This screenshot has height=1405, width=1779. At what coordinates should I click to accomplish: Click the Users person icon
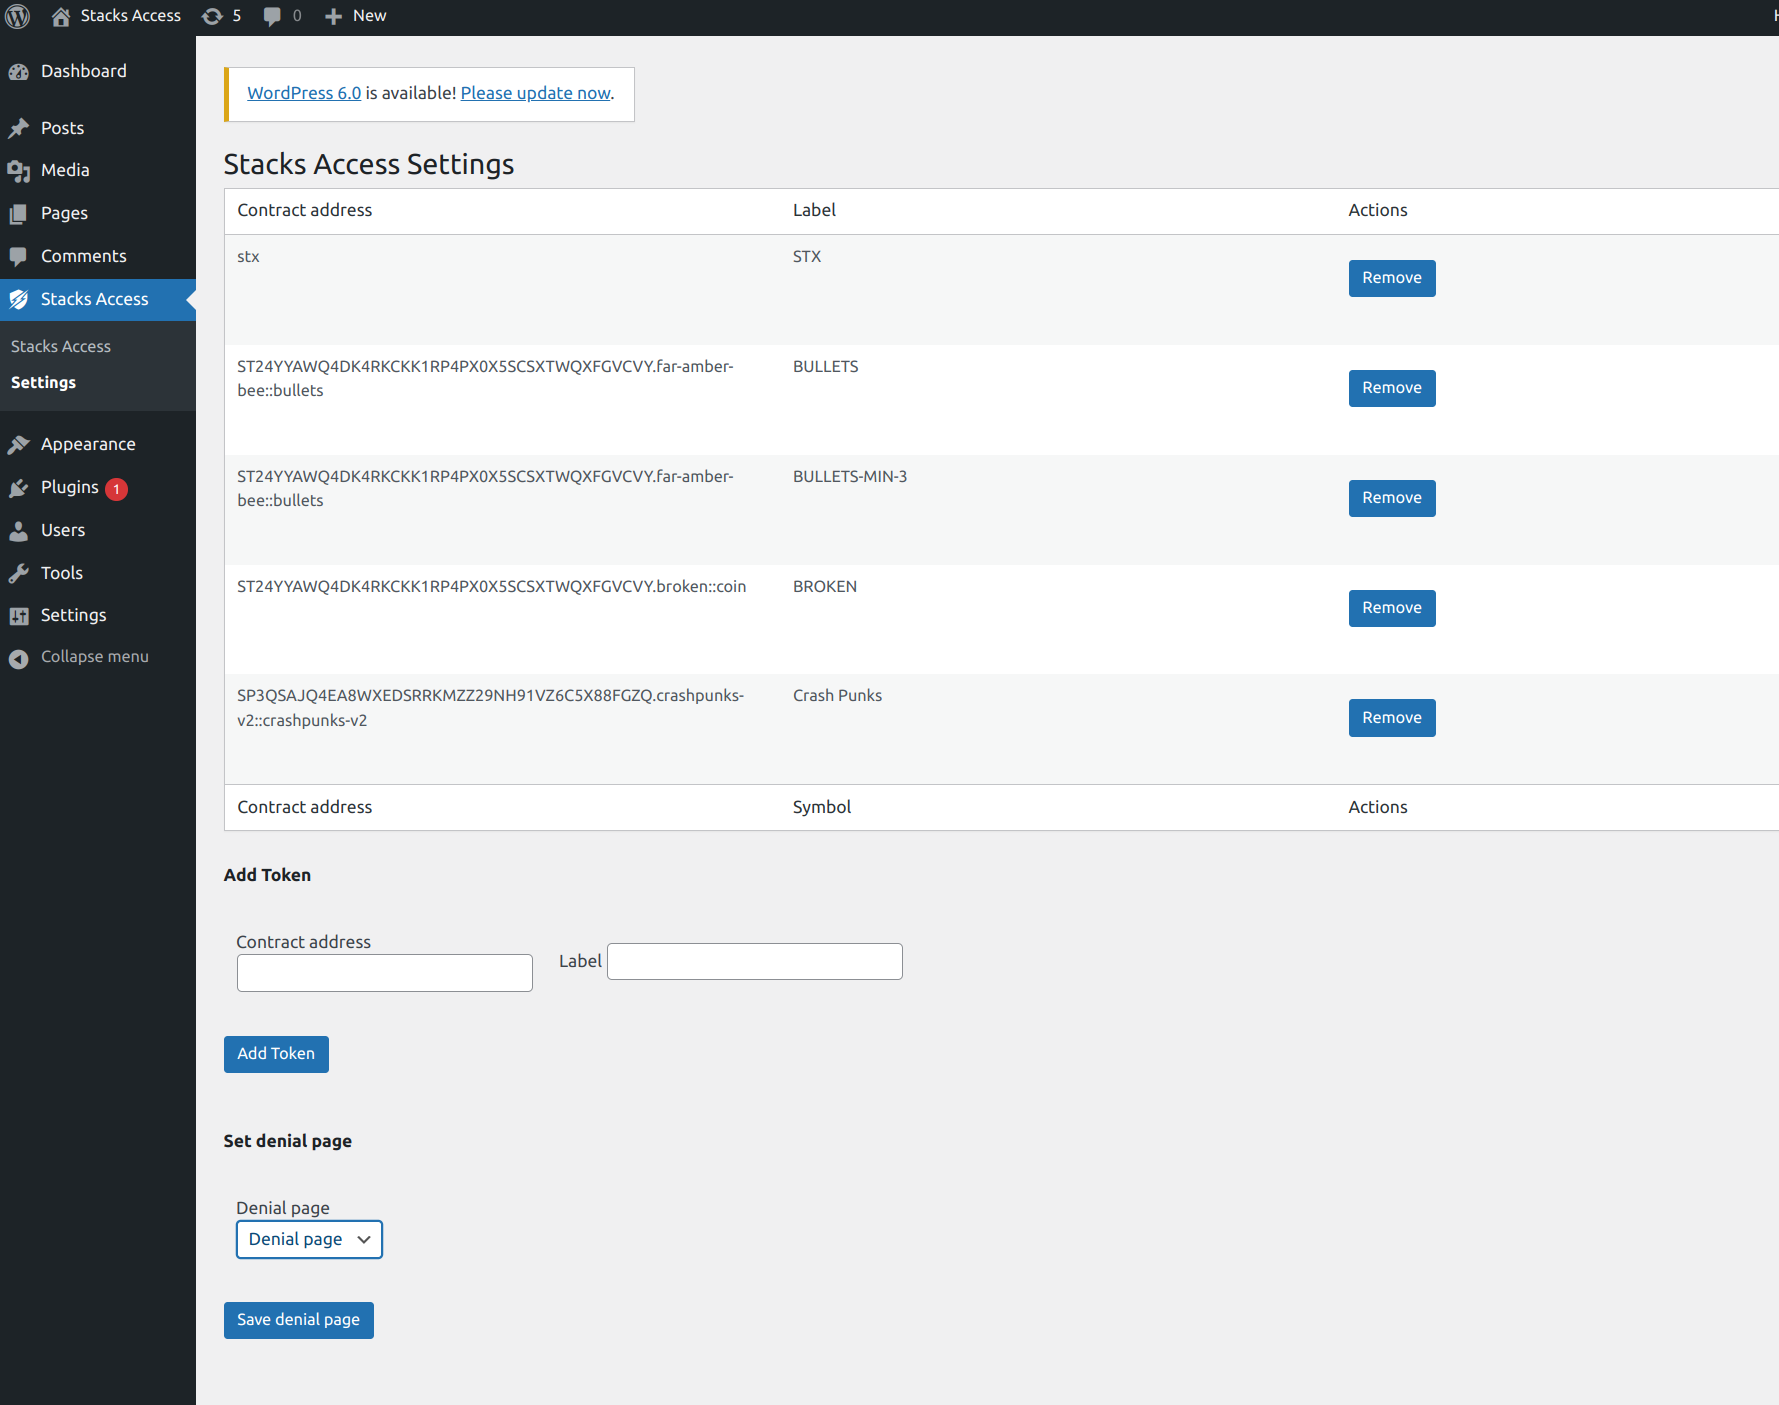pos(19,531)
